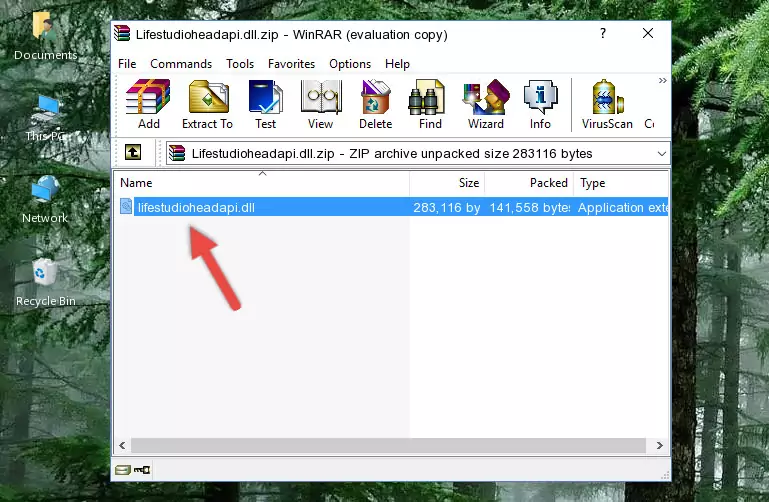
Task: Select the Recycle Bin desktop icon
Action: pyautogui.click(x=45, y=283)
